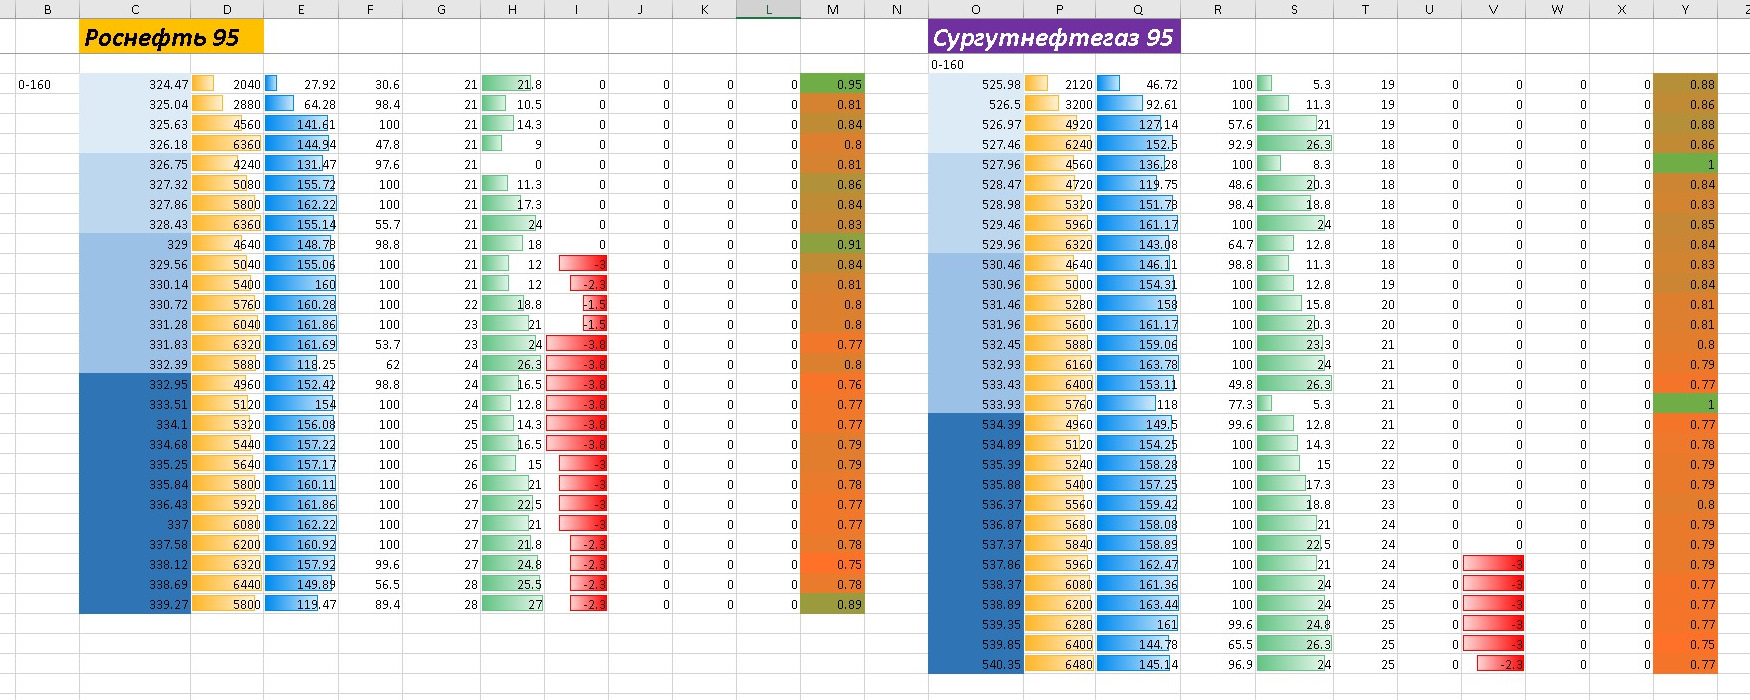
Task: Select the cell containing 525.98
Action: click(976, 84)
